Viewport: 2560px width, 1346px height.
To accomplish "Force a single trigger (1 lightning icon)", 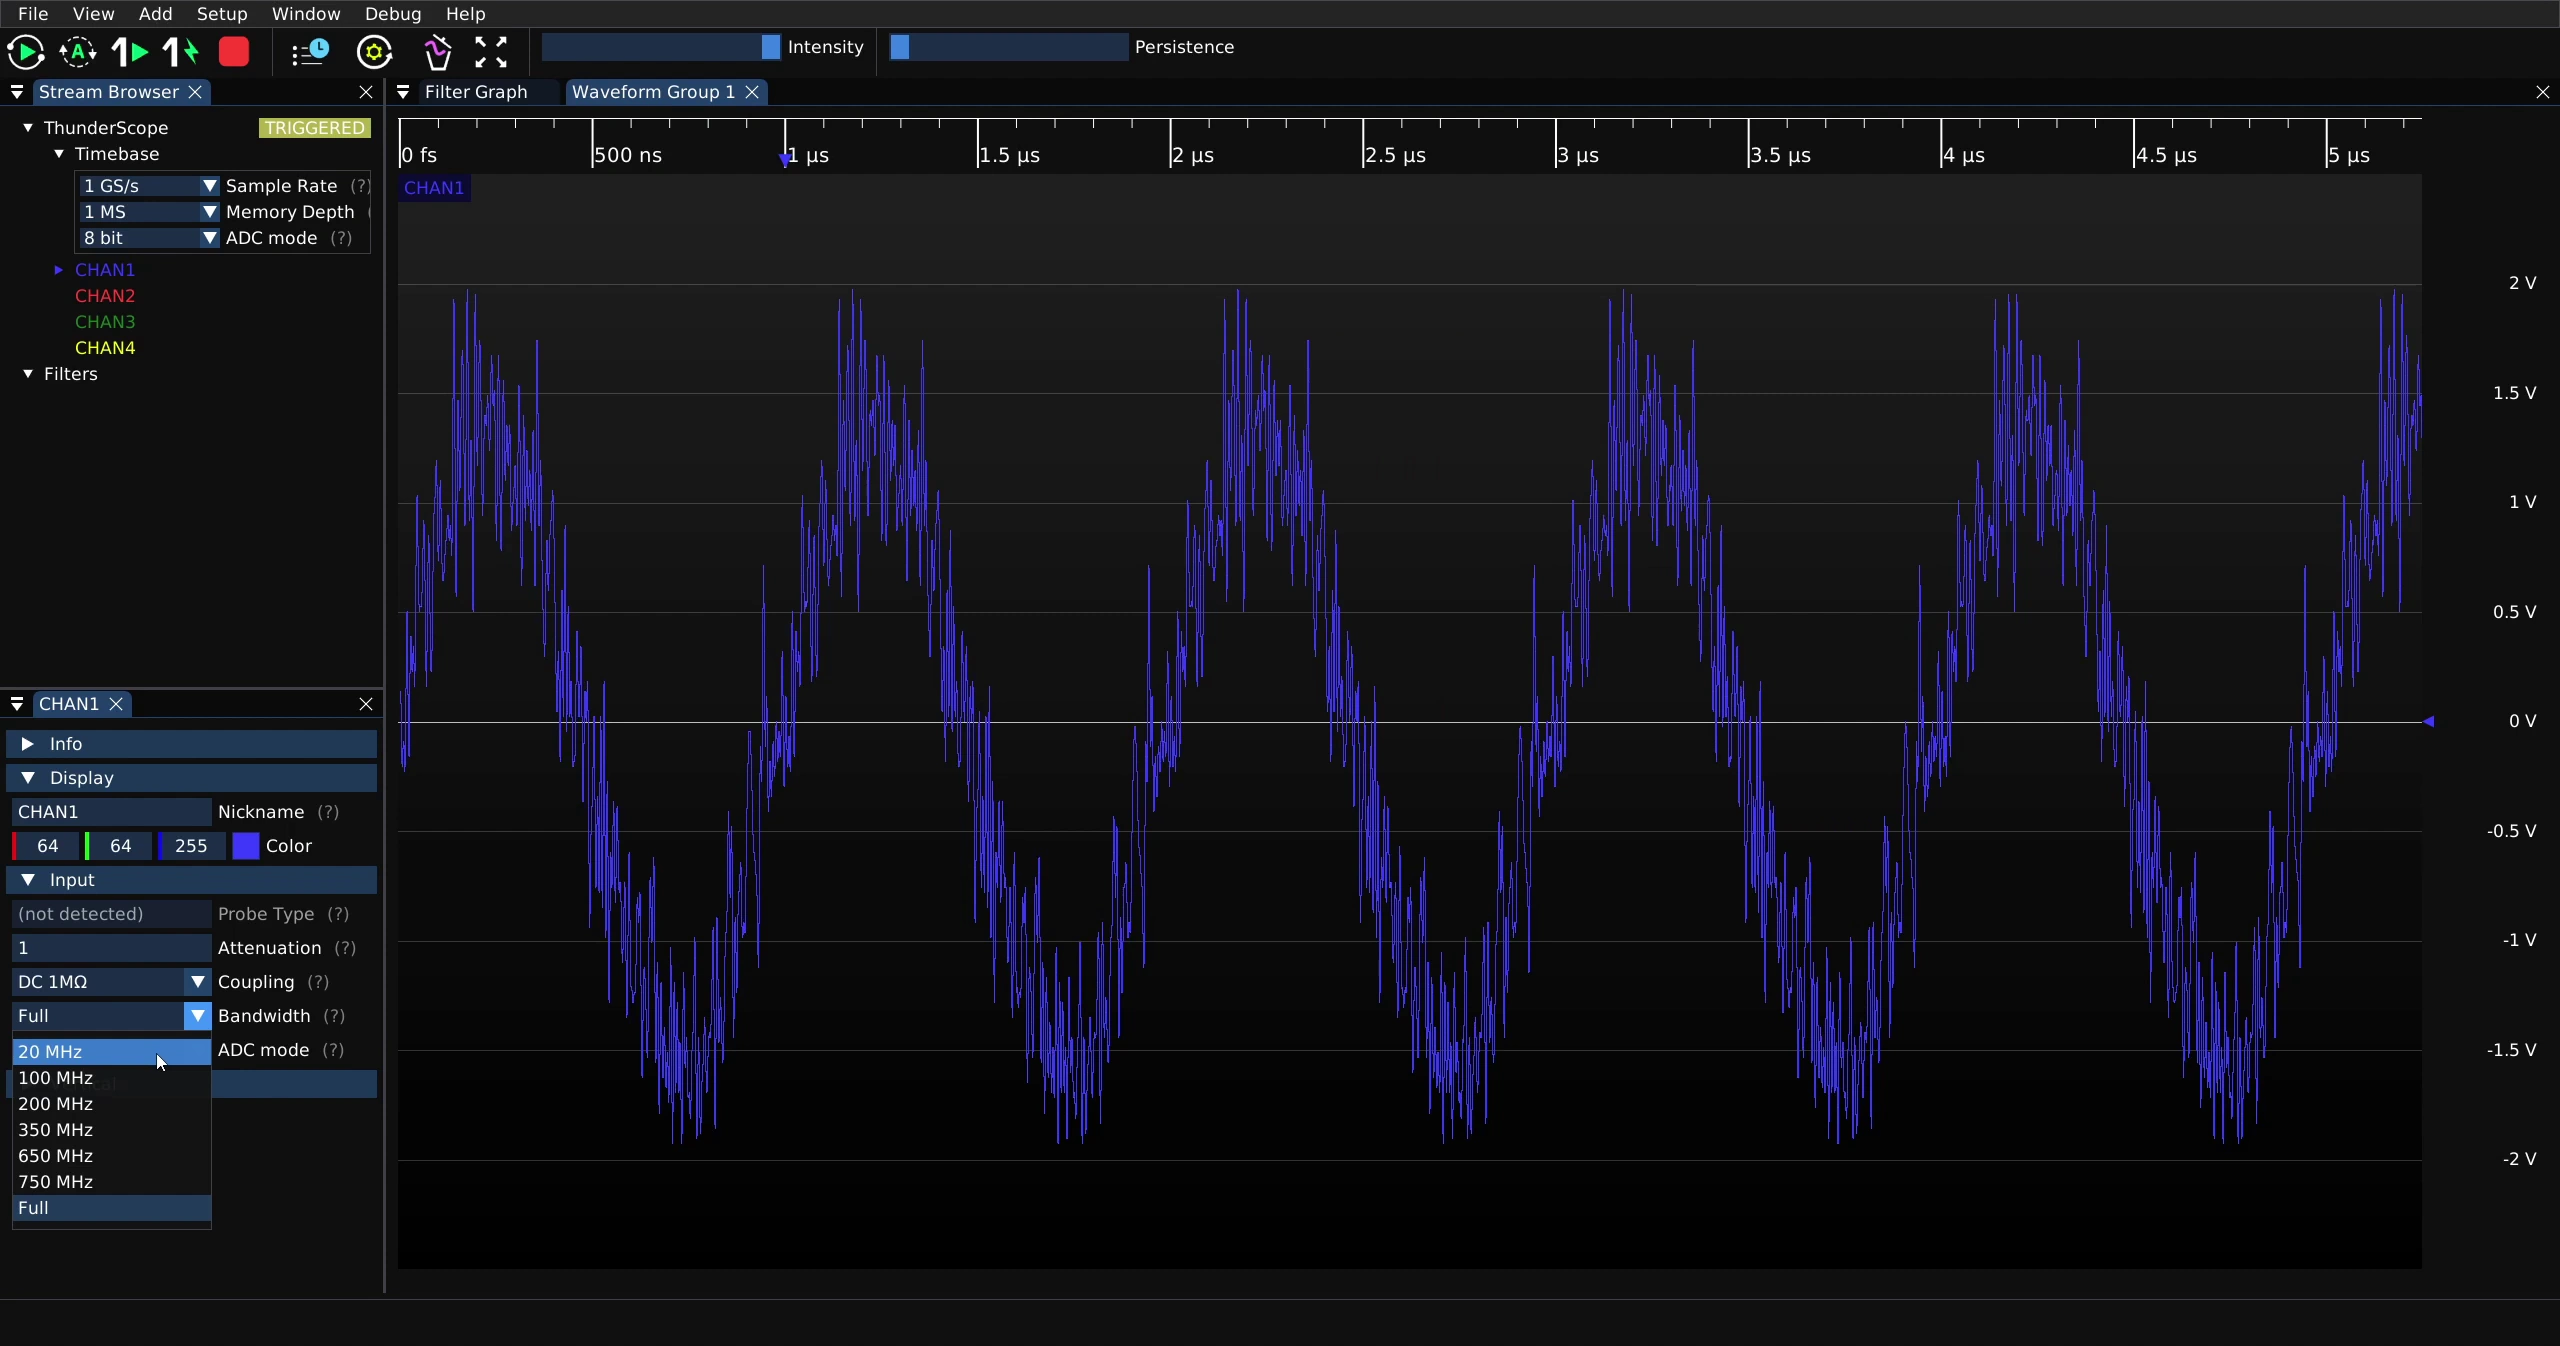I will click(182, 52).
